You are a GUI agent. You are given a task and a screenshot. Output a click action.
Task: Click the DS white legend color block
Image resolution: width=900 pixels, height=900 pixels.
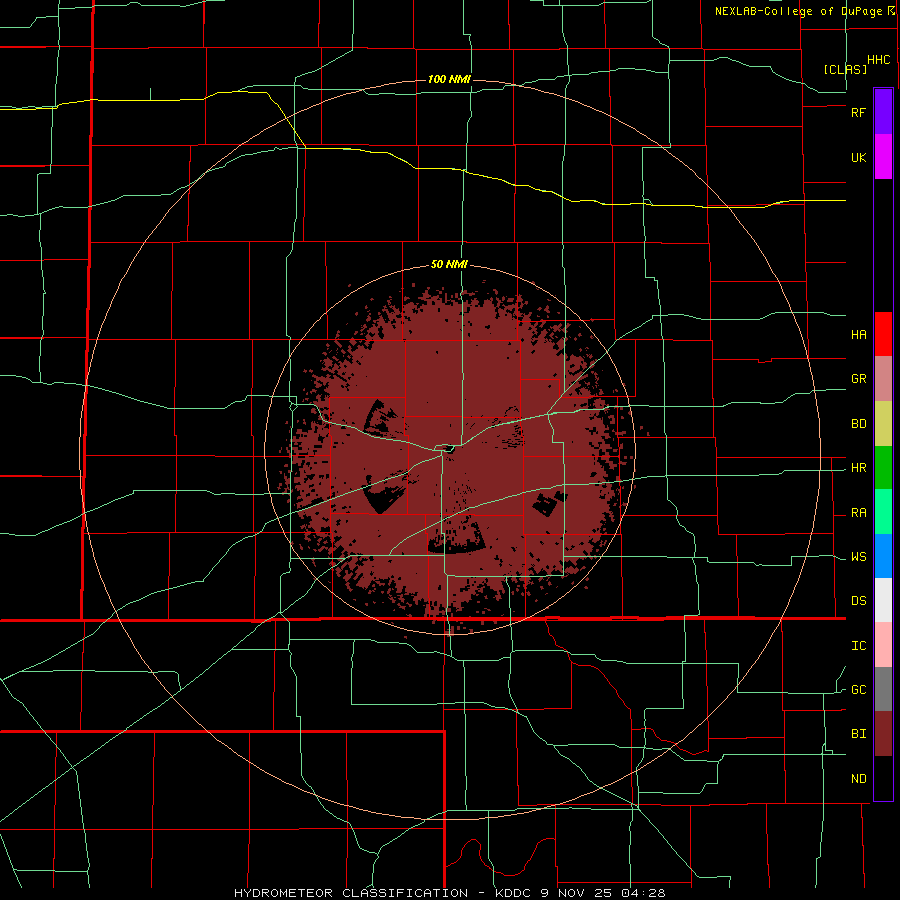883,600
